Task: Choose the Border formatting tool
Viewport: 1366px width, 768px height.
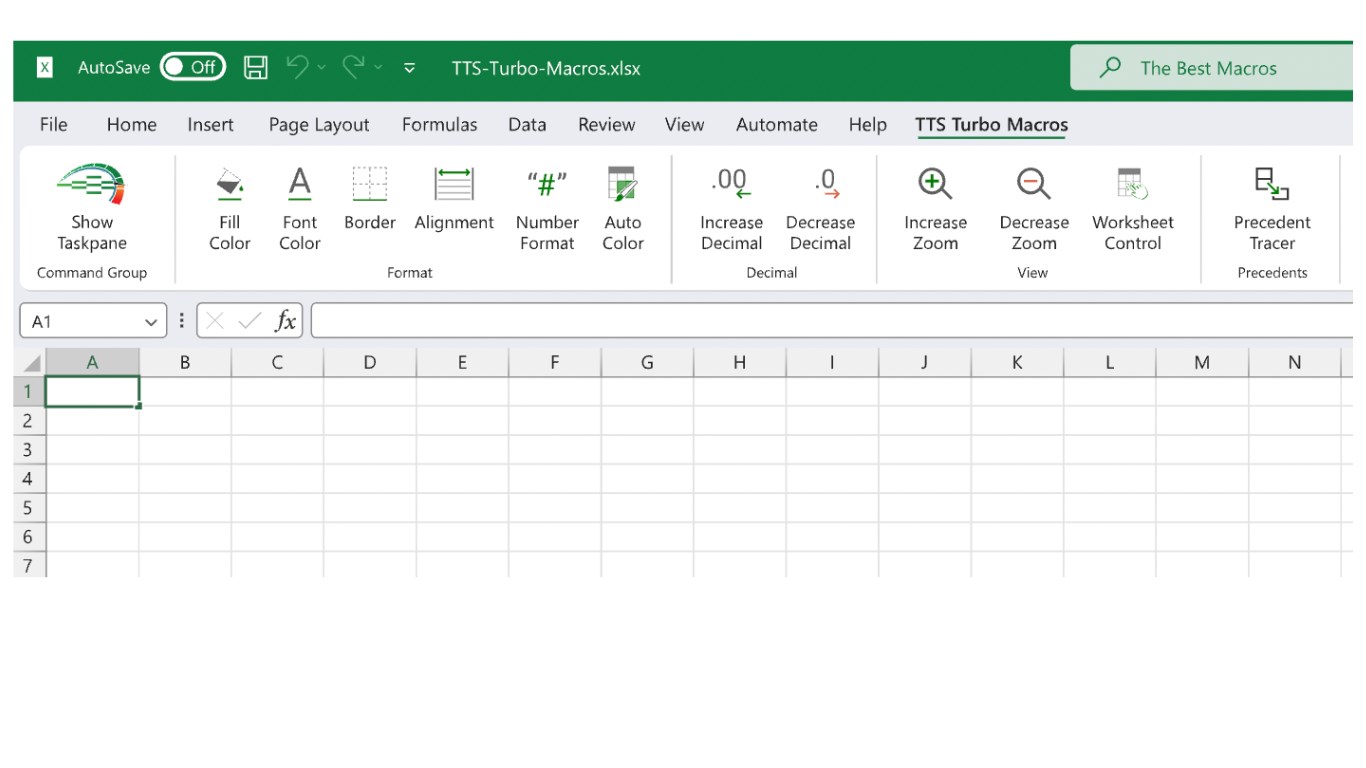Action: [370, 199]
